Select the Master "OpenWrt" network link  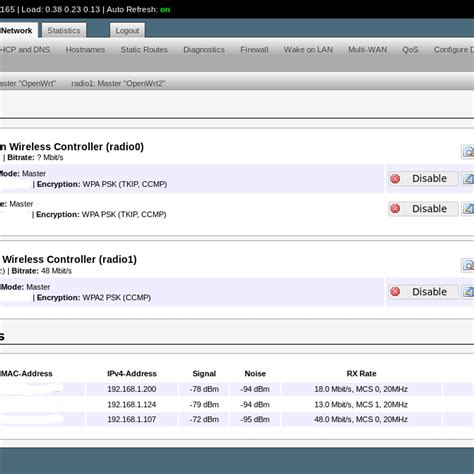(28, 83)
